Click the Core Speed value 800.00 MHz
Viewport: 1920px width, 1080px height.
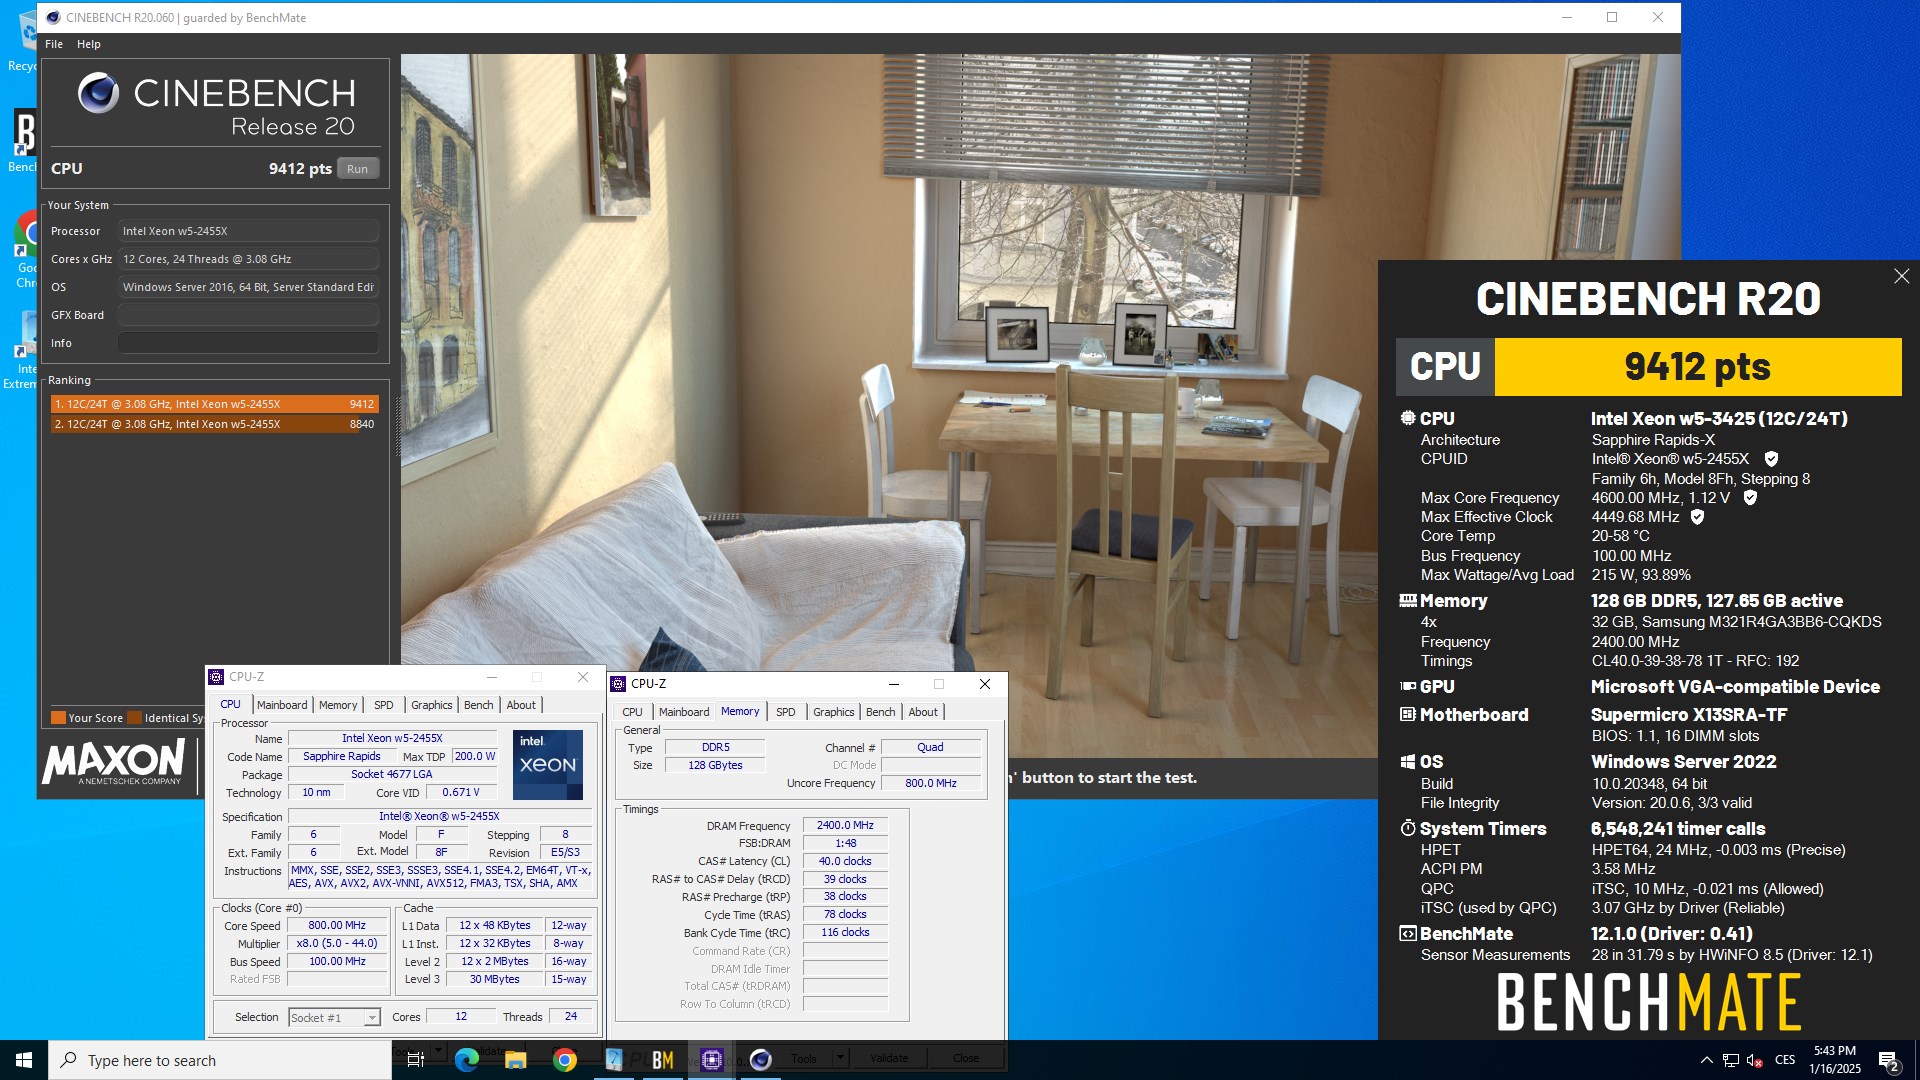point(337,926)
